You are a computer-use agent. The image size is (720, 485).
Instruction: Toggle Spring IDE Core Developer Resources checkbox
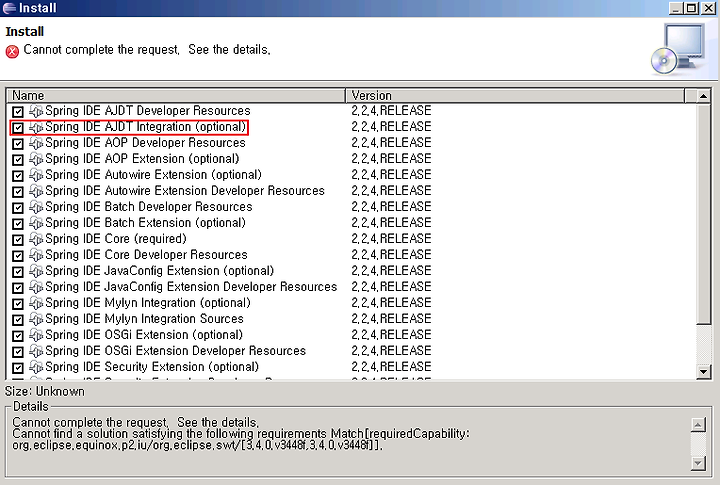pos(18,256)
